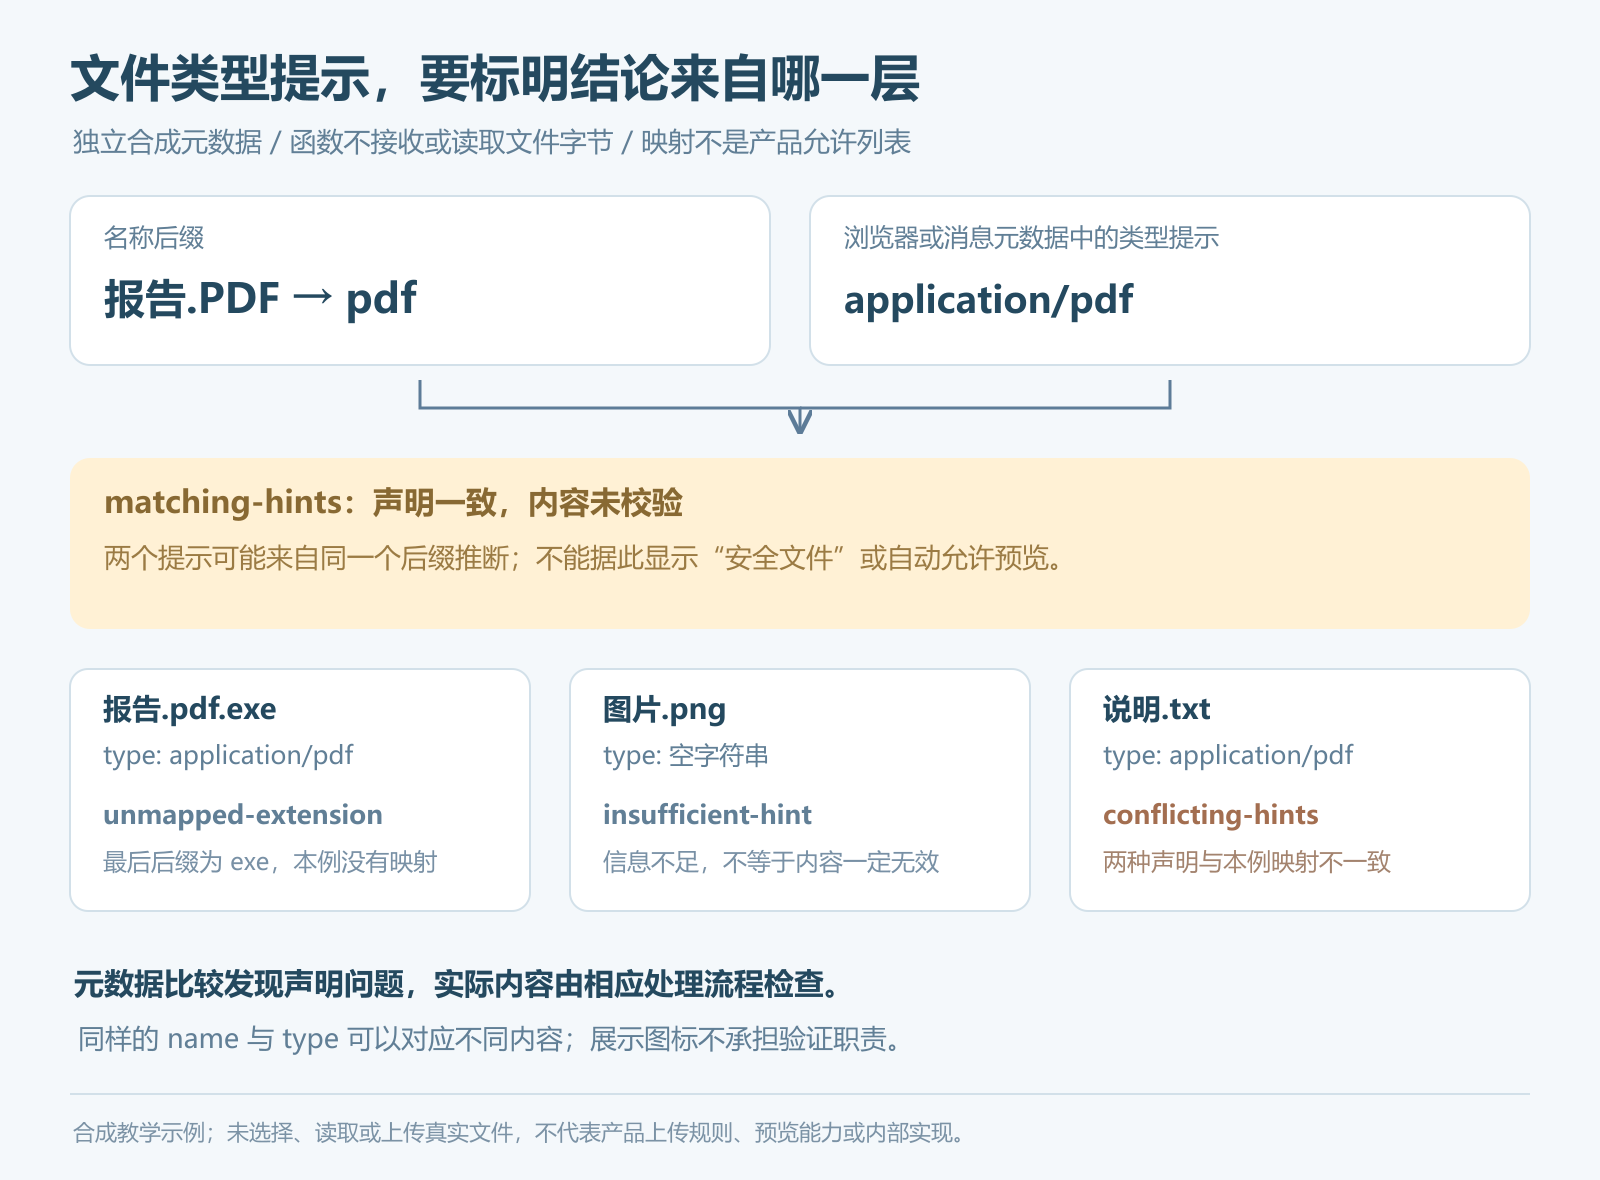Click the 说明.txt file name
The width and height of the screenshot is (1600, 1180).
1156,710
